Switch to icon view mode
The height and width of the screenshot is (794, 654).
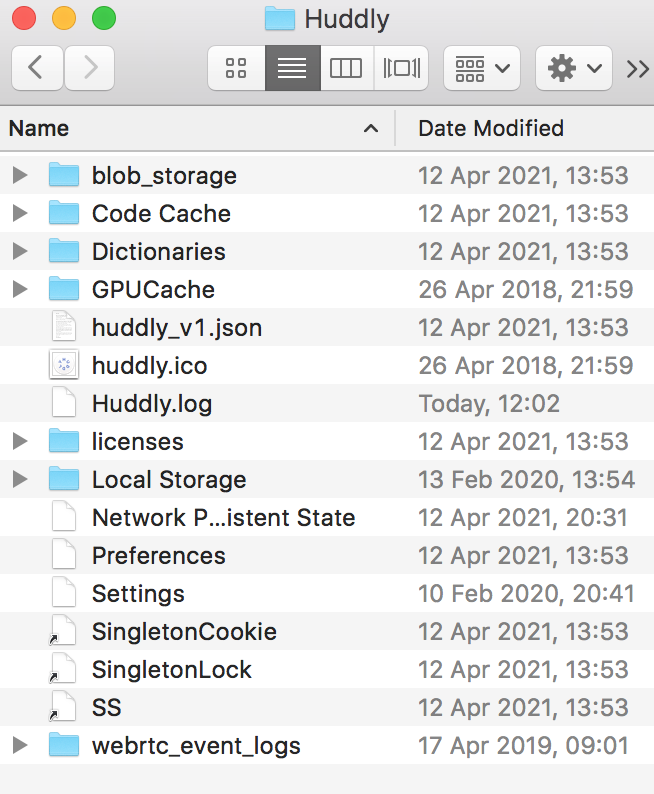(236, 68)
